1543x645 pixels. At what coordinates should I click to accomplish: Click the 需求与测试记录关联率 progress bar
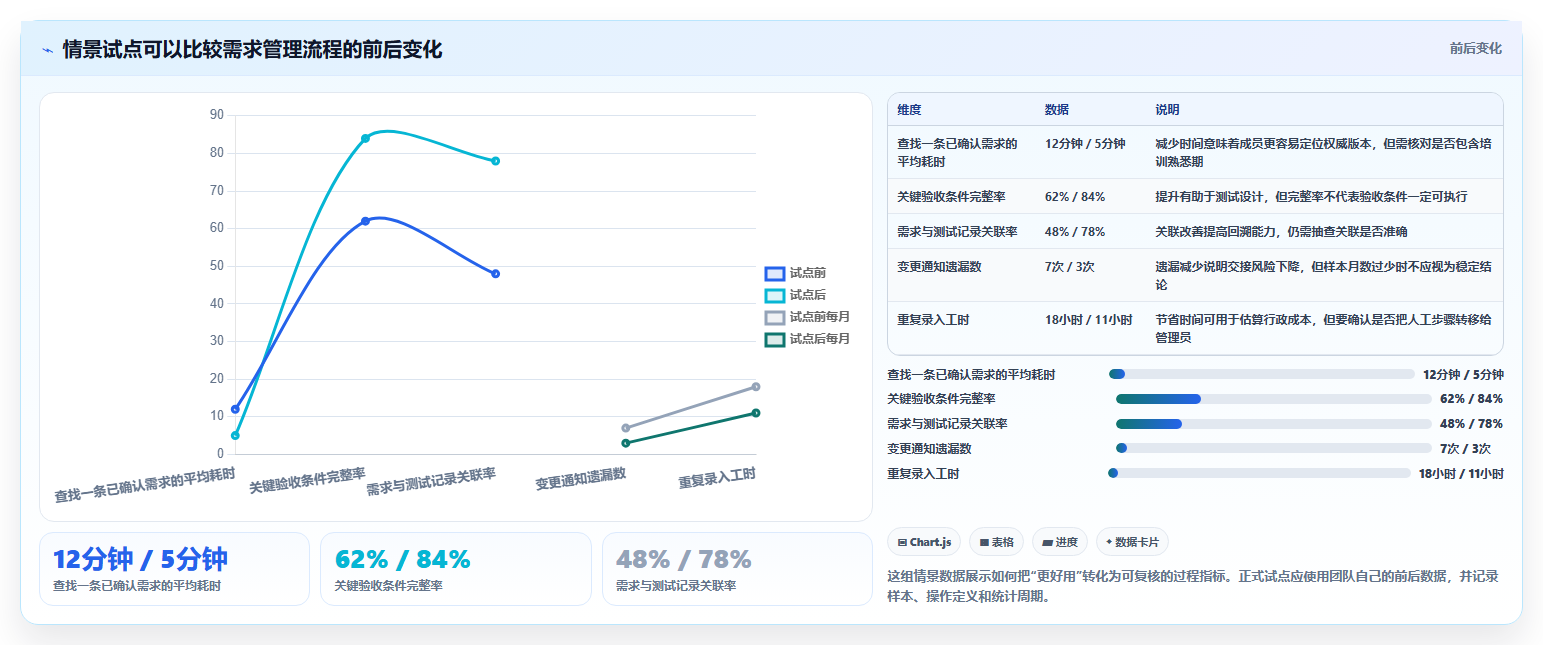1273,424
